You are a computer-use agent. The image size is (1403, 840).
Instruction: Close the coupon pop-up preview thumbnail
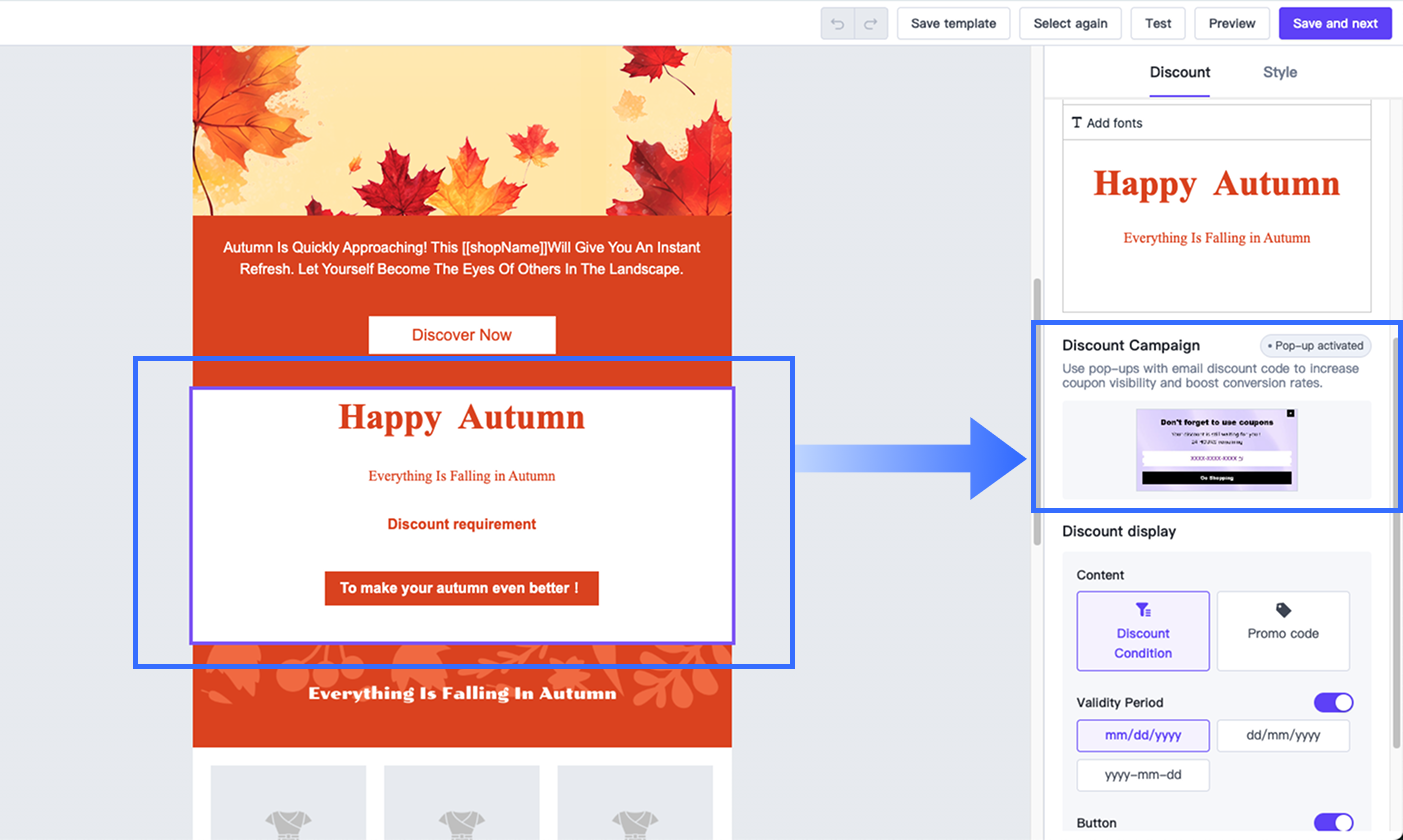tap(1290, 413)
